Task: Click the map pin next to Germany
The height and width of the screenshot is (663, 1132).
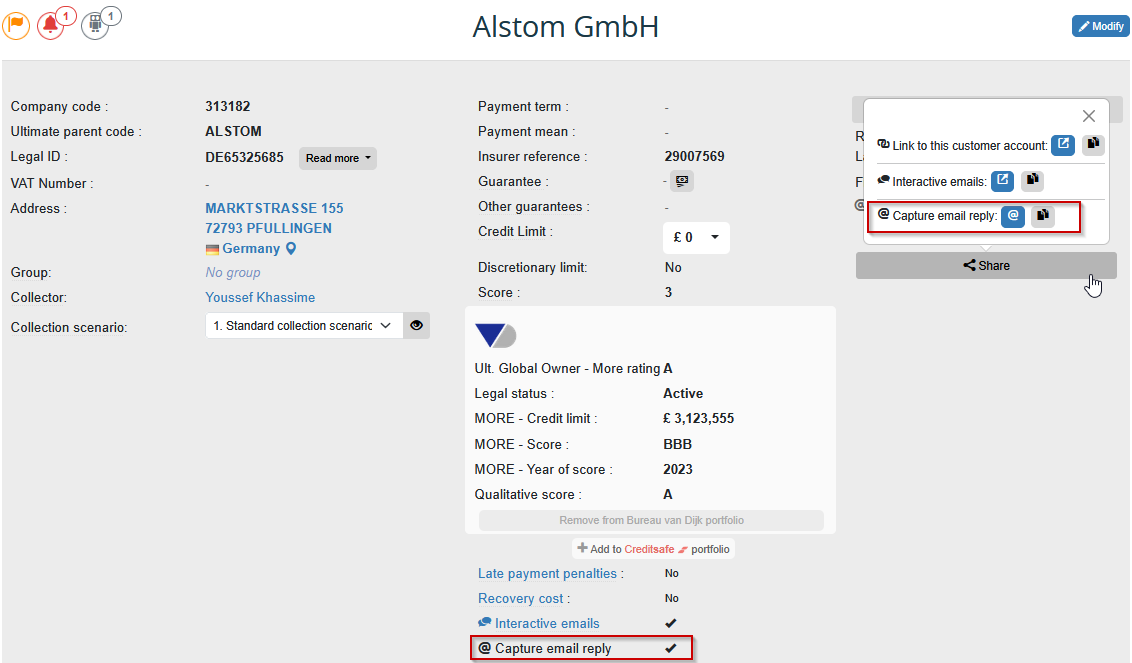Action: (291, 248)
